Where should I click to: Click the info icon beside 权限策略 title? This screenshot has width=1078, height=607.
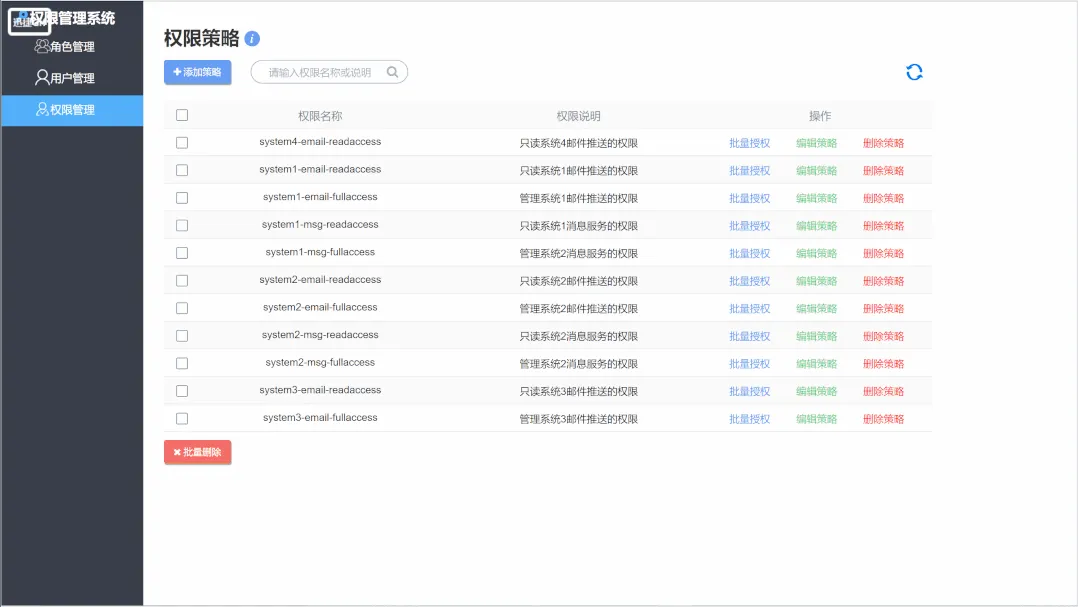(252, 38)
